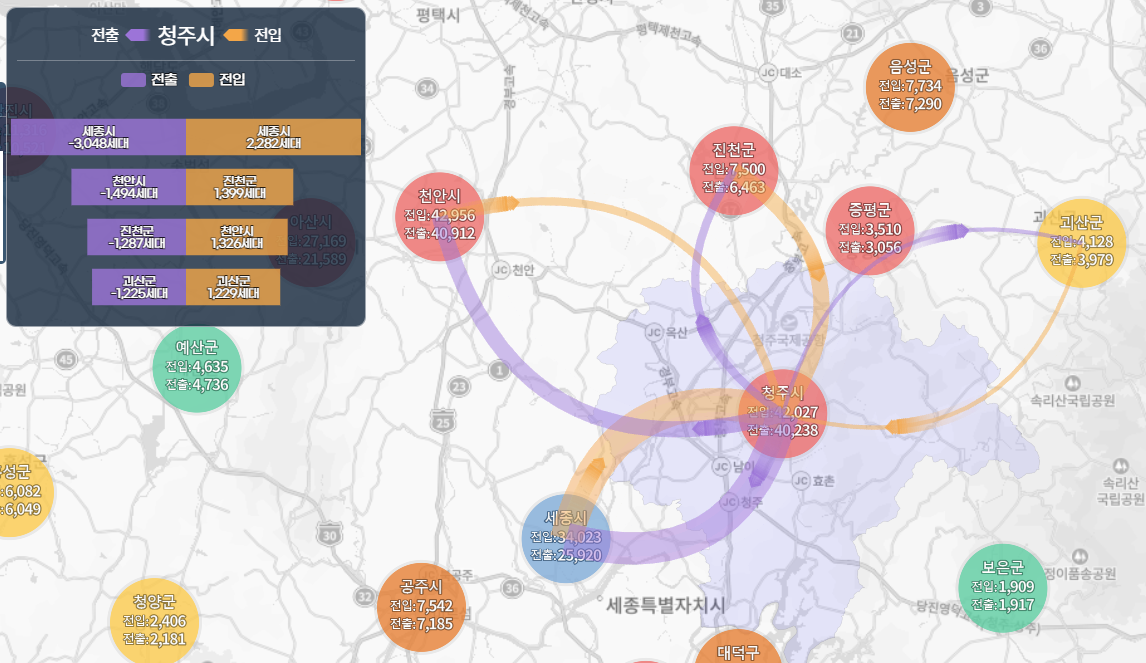Click the purple 전출 legend swatch

[x=133, y=80]
